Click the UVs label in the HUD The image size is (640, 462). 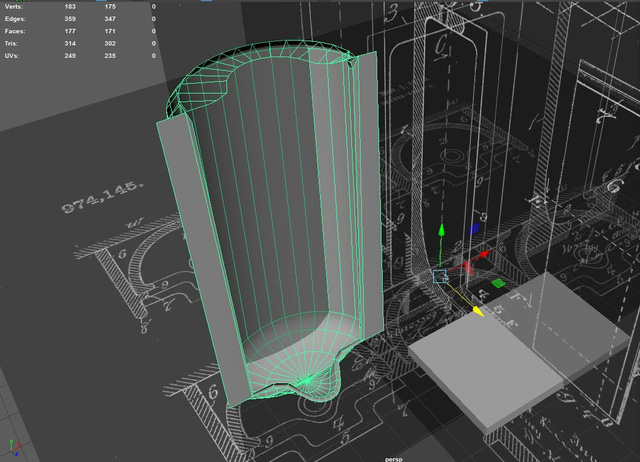12,55
